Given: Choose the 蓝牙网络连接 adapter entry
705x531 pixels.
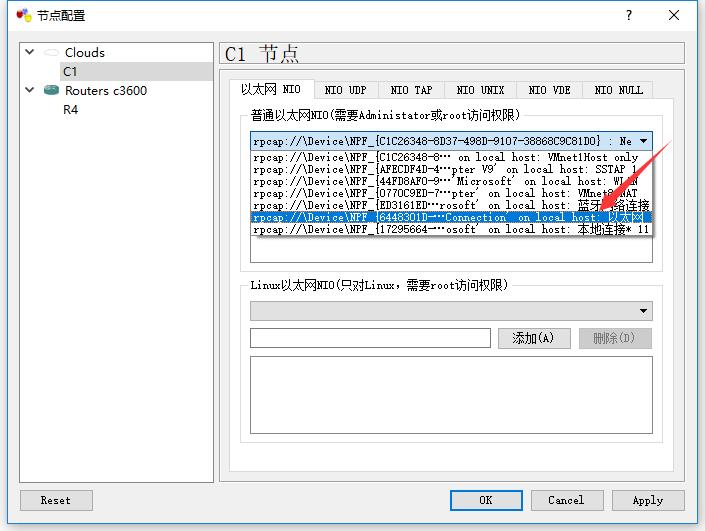Looking at the screenshot, I should coord(451,205).
